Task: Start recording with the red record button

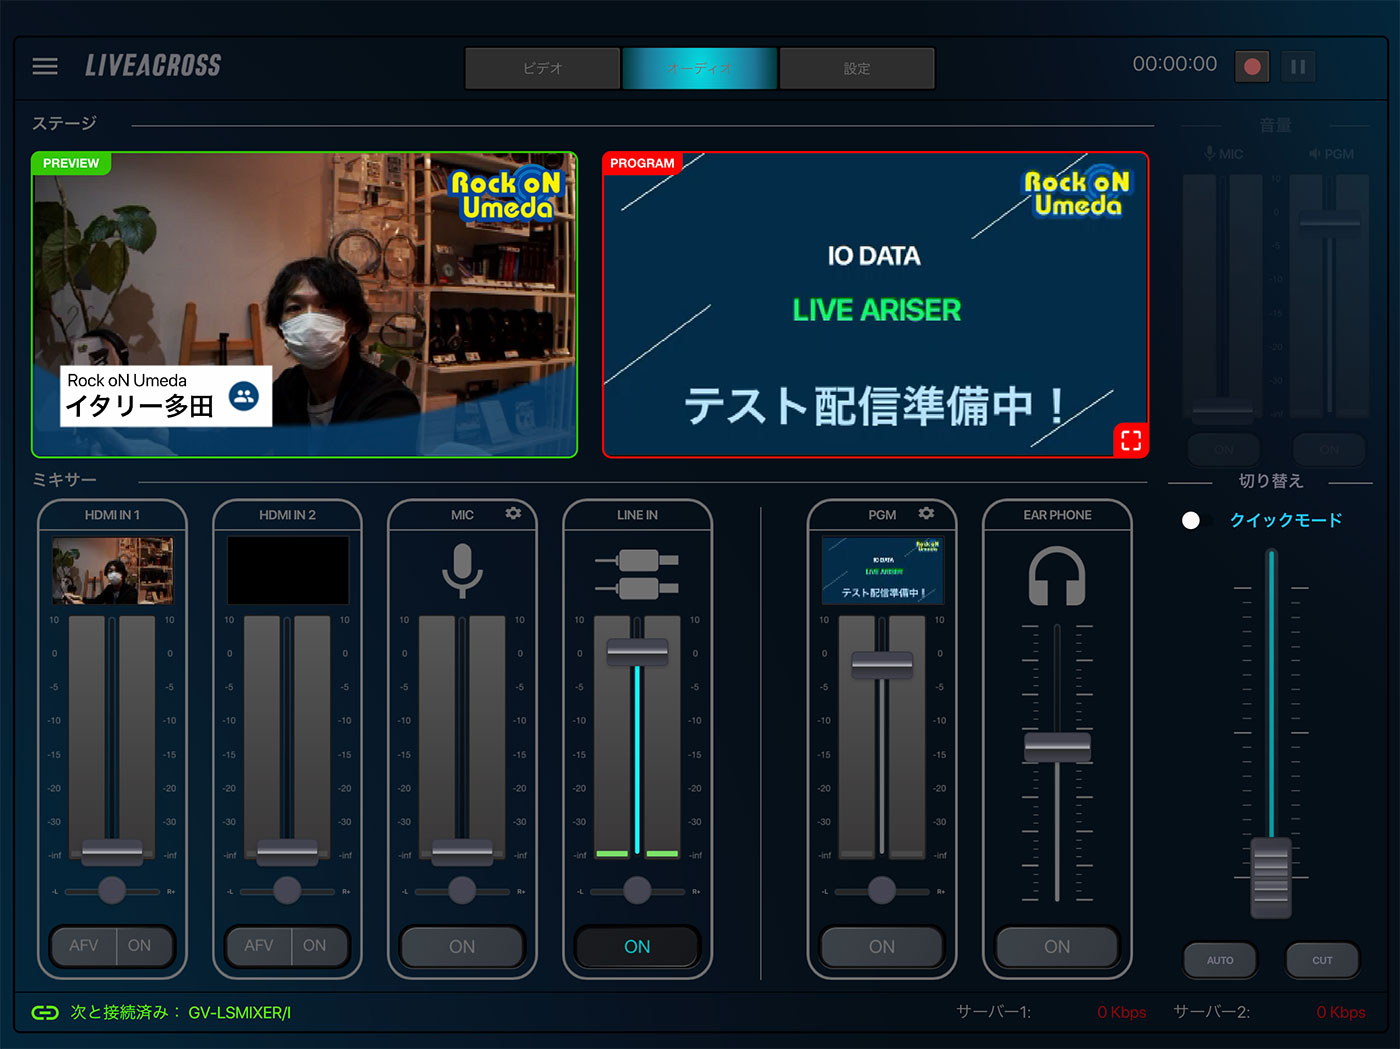Action: pyautogui.click(x=1251, y=67)
